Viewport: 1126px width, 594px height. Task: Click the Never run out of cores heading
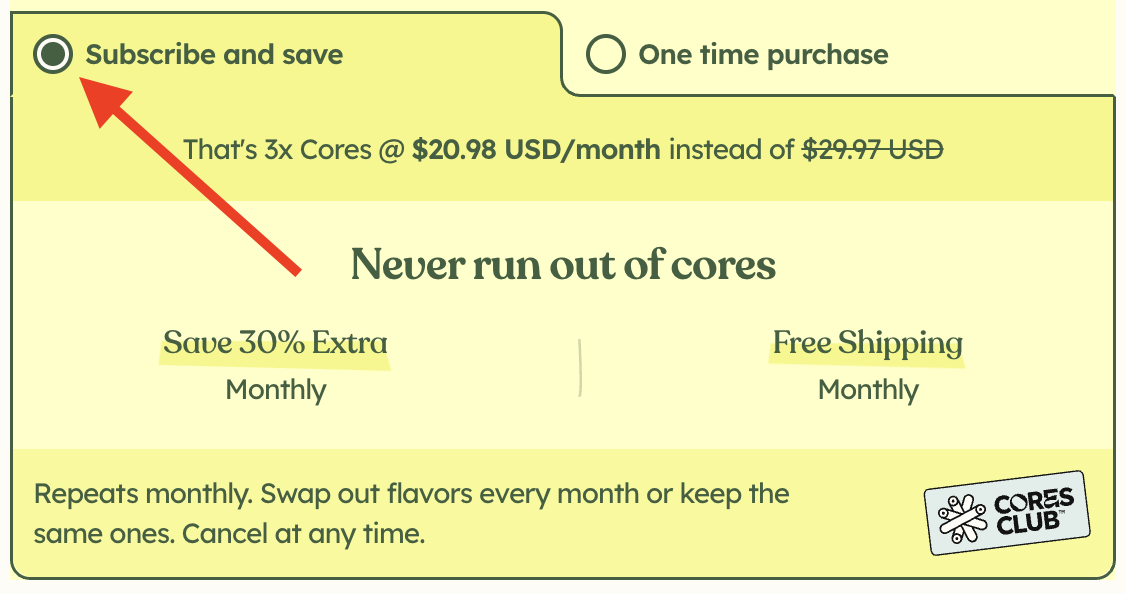point(563,264)
